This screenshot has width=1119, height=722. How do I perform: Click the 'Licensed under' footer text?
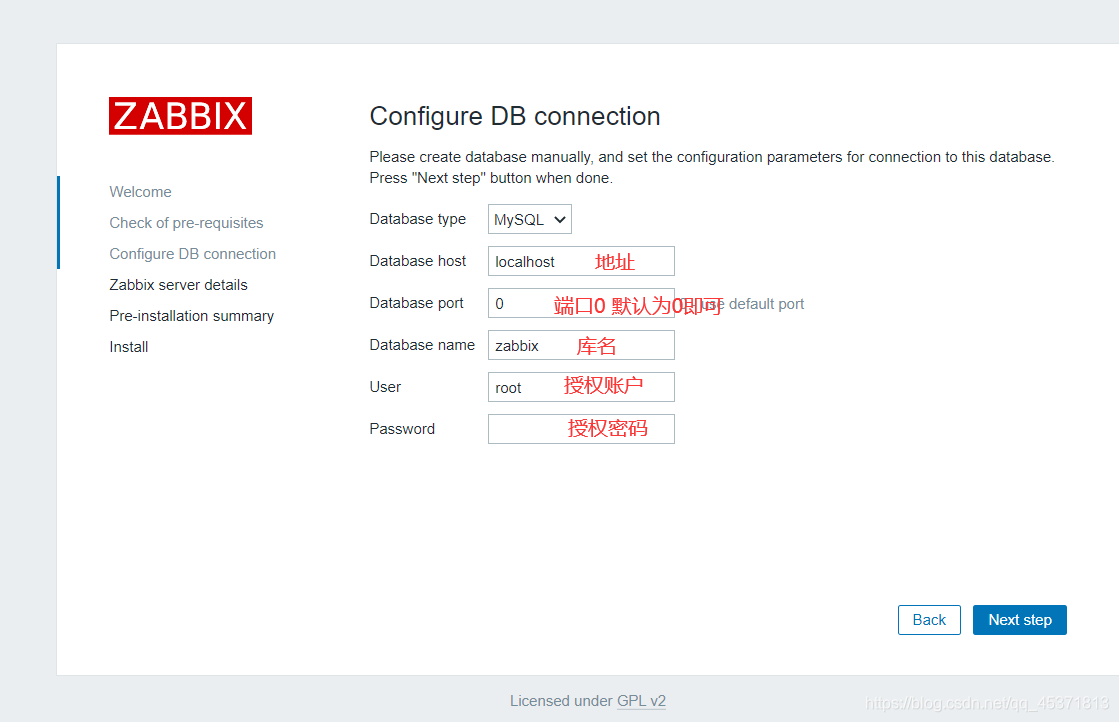pyautogui.click(x=561, y=701)
